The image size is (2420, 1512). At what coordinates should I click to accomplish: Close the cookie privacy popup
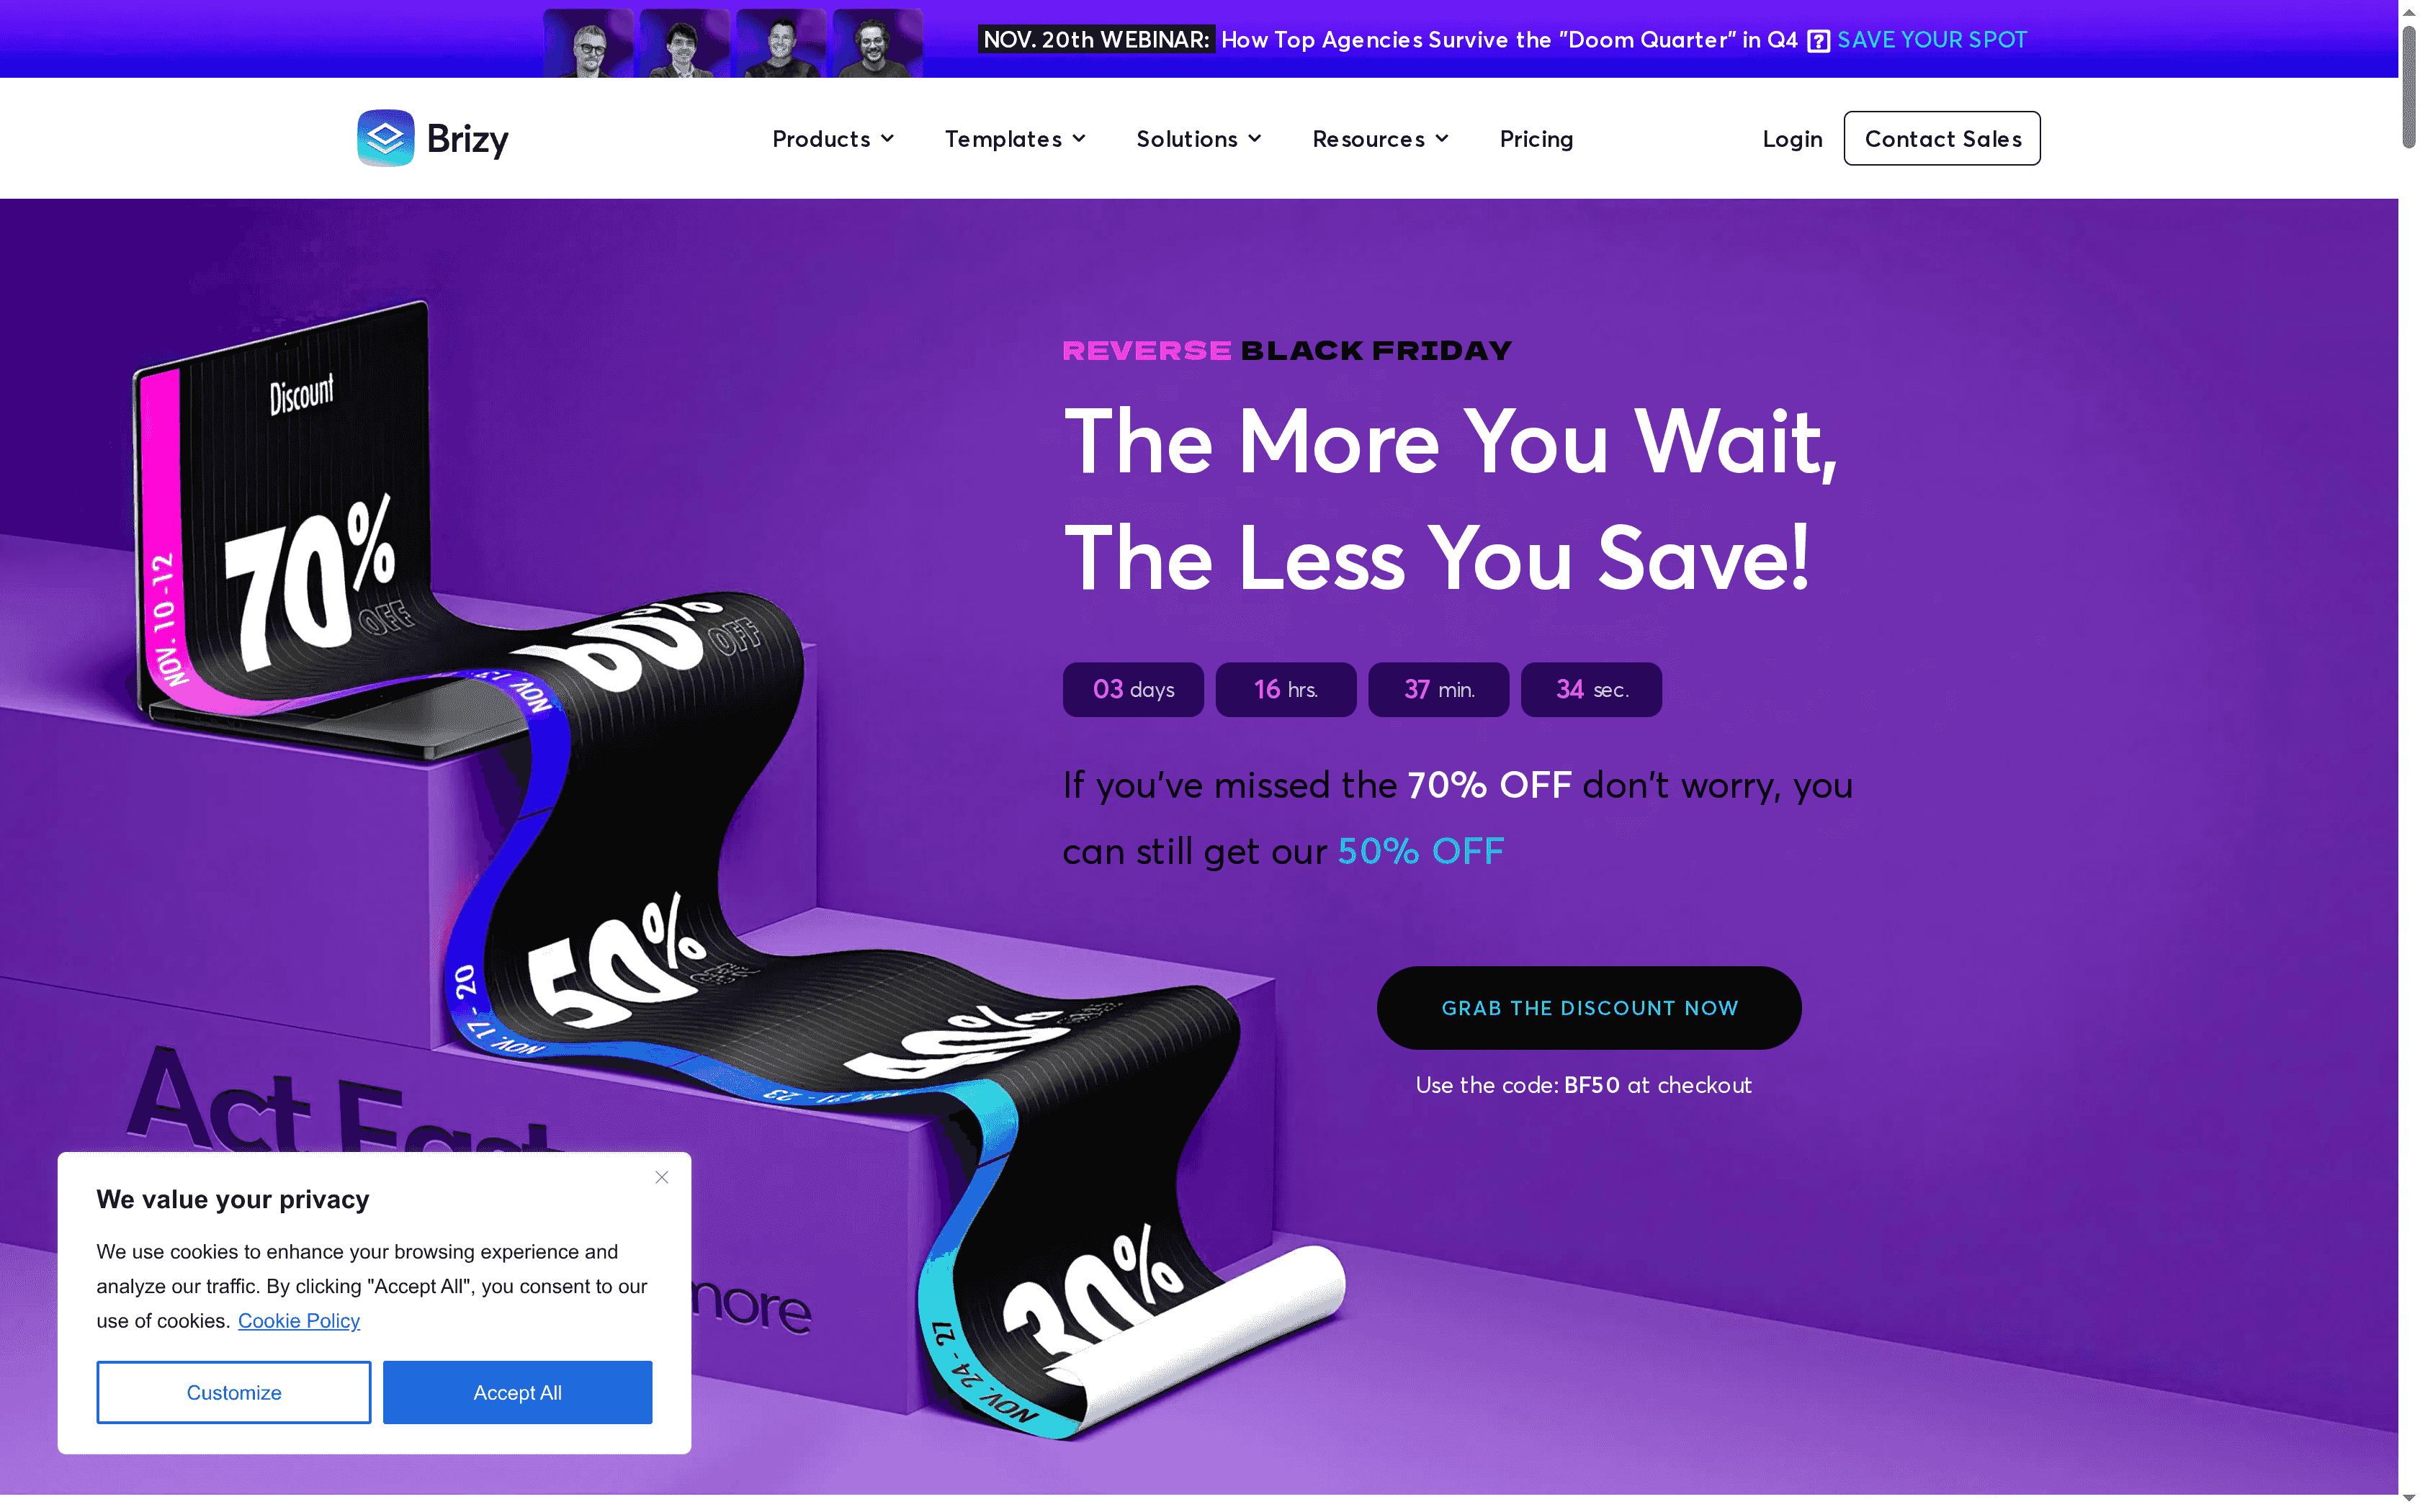pyautogui.click(x=662, y=1177)
